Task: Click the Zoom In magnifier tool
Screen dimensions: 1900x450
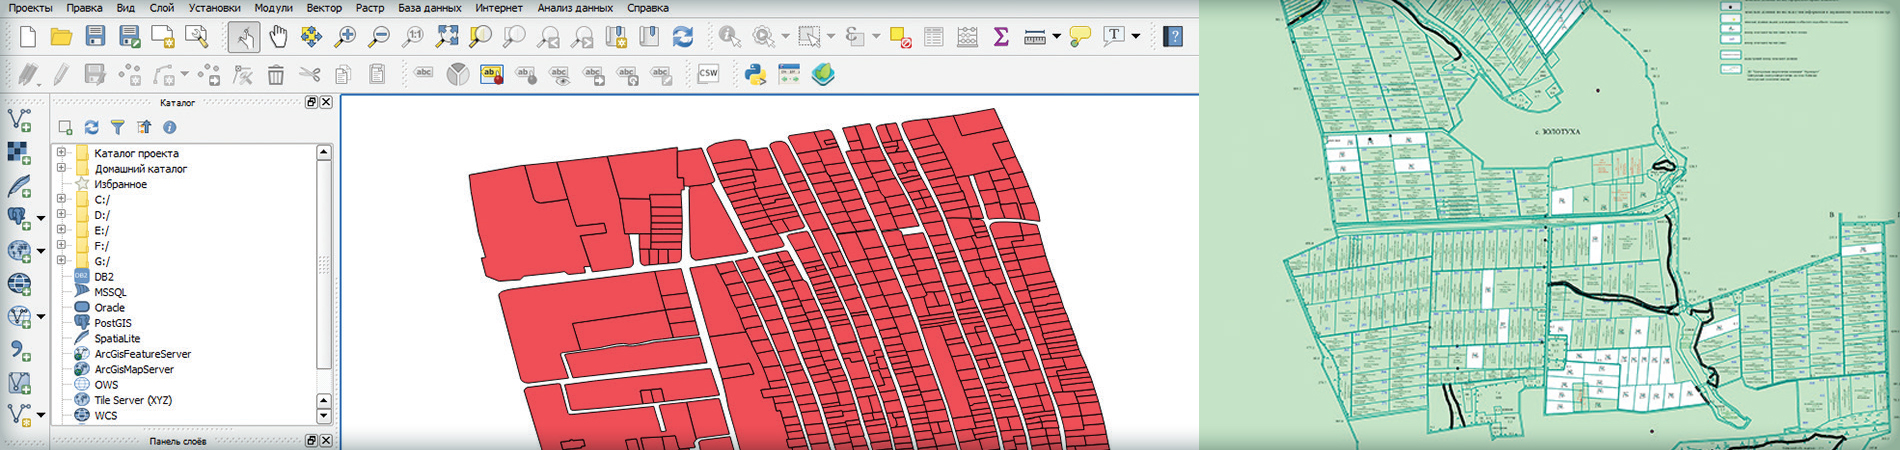Action: point(345,37)
